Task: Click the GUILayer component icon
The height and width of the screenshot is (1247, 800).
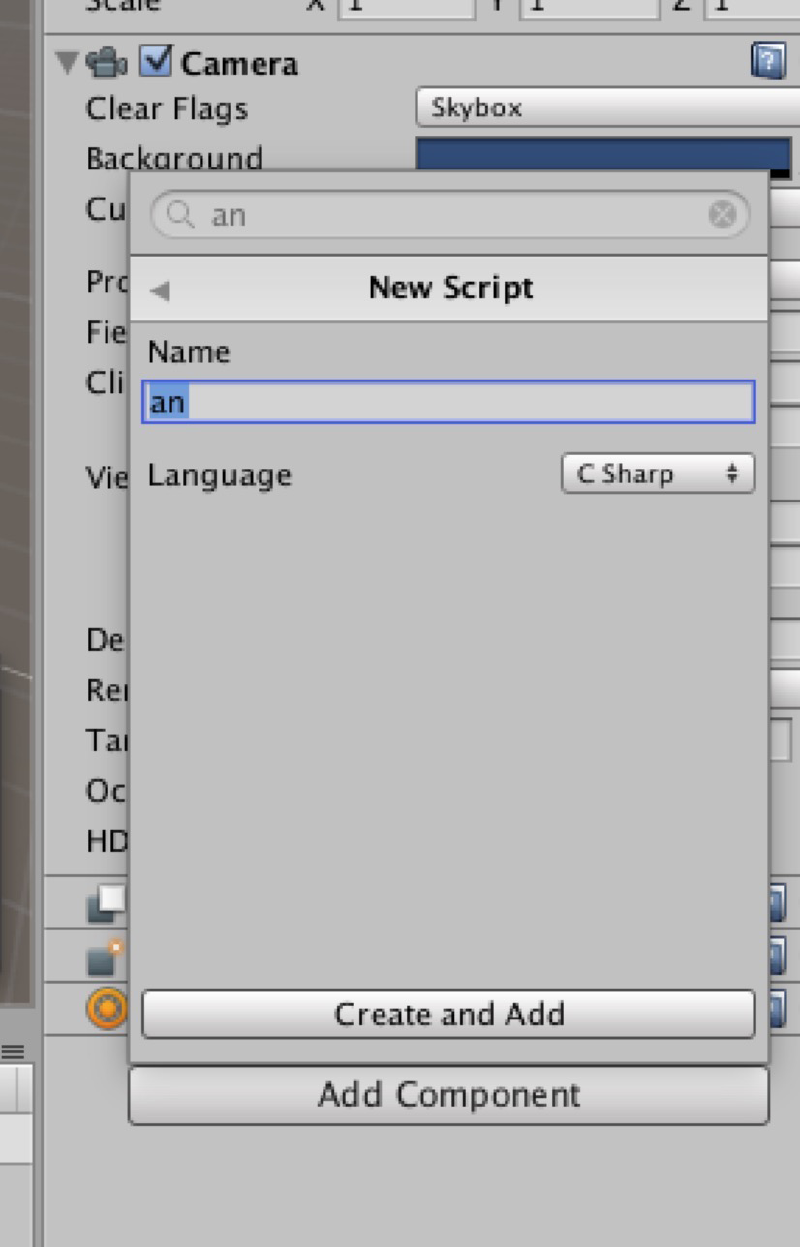Action: tap(106, 904)
